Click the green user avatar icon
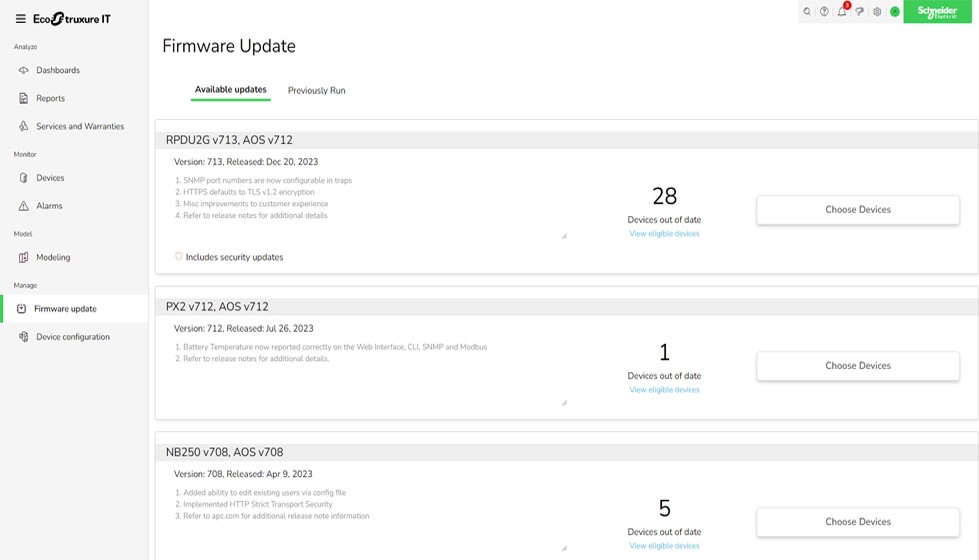Screen dimensions: 979x560 pos(894,12)
